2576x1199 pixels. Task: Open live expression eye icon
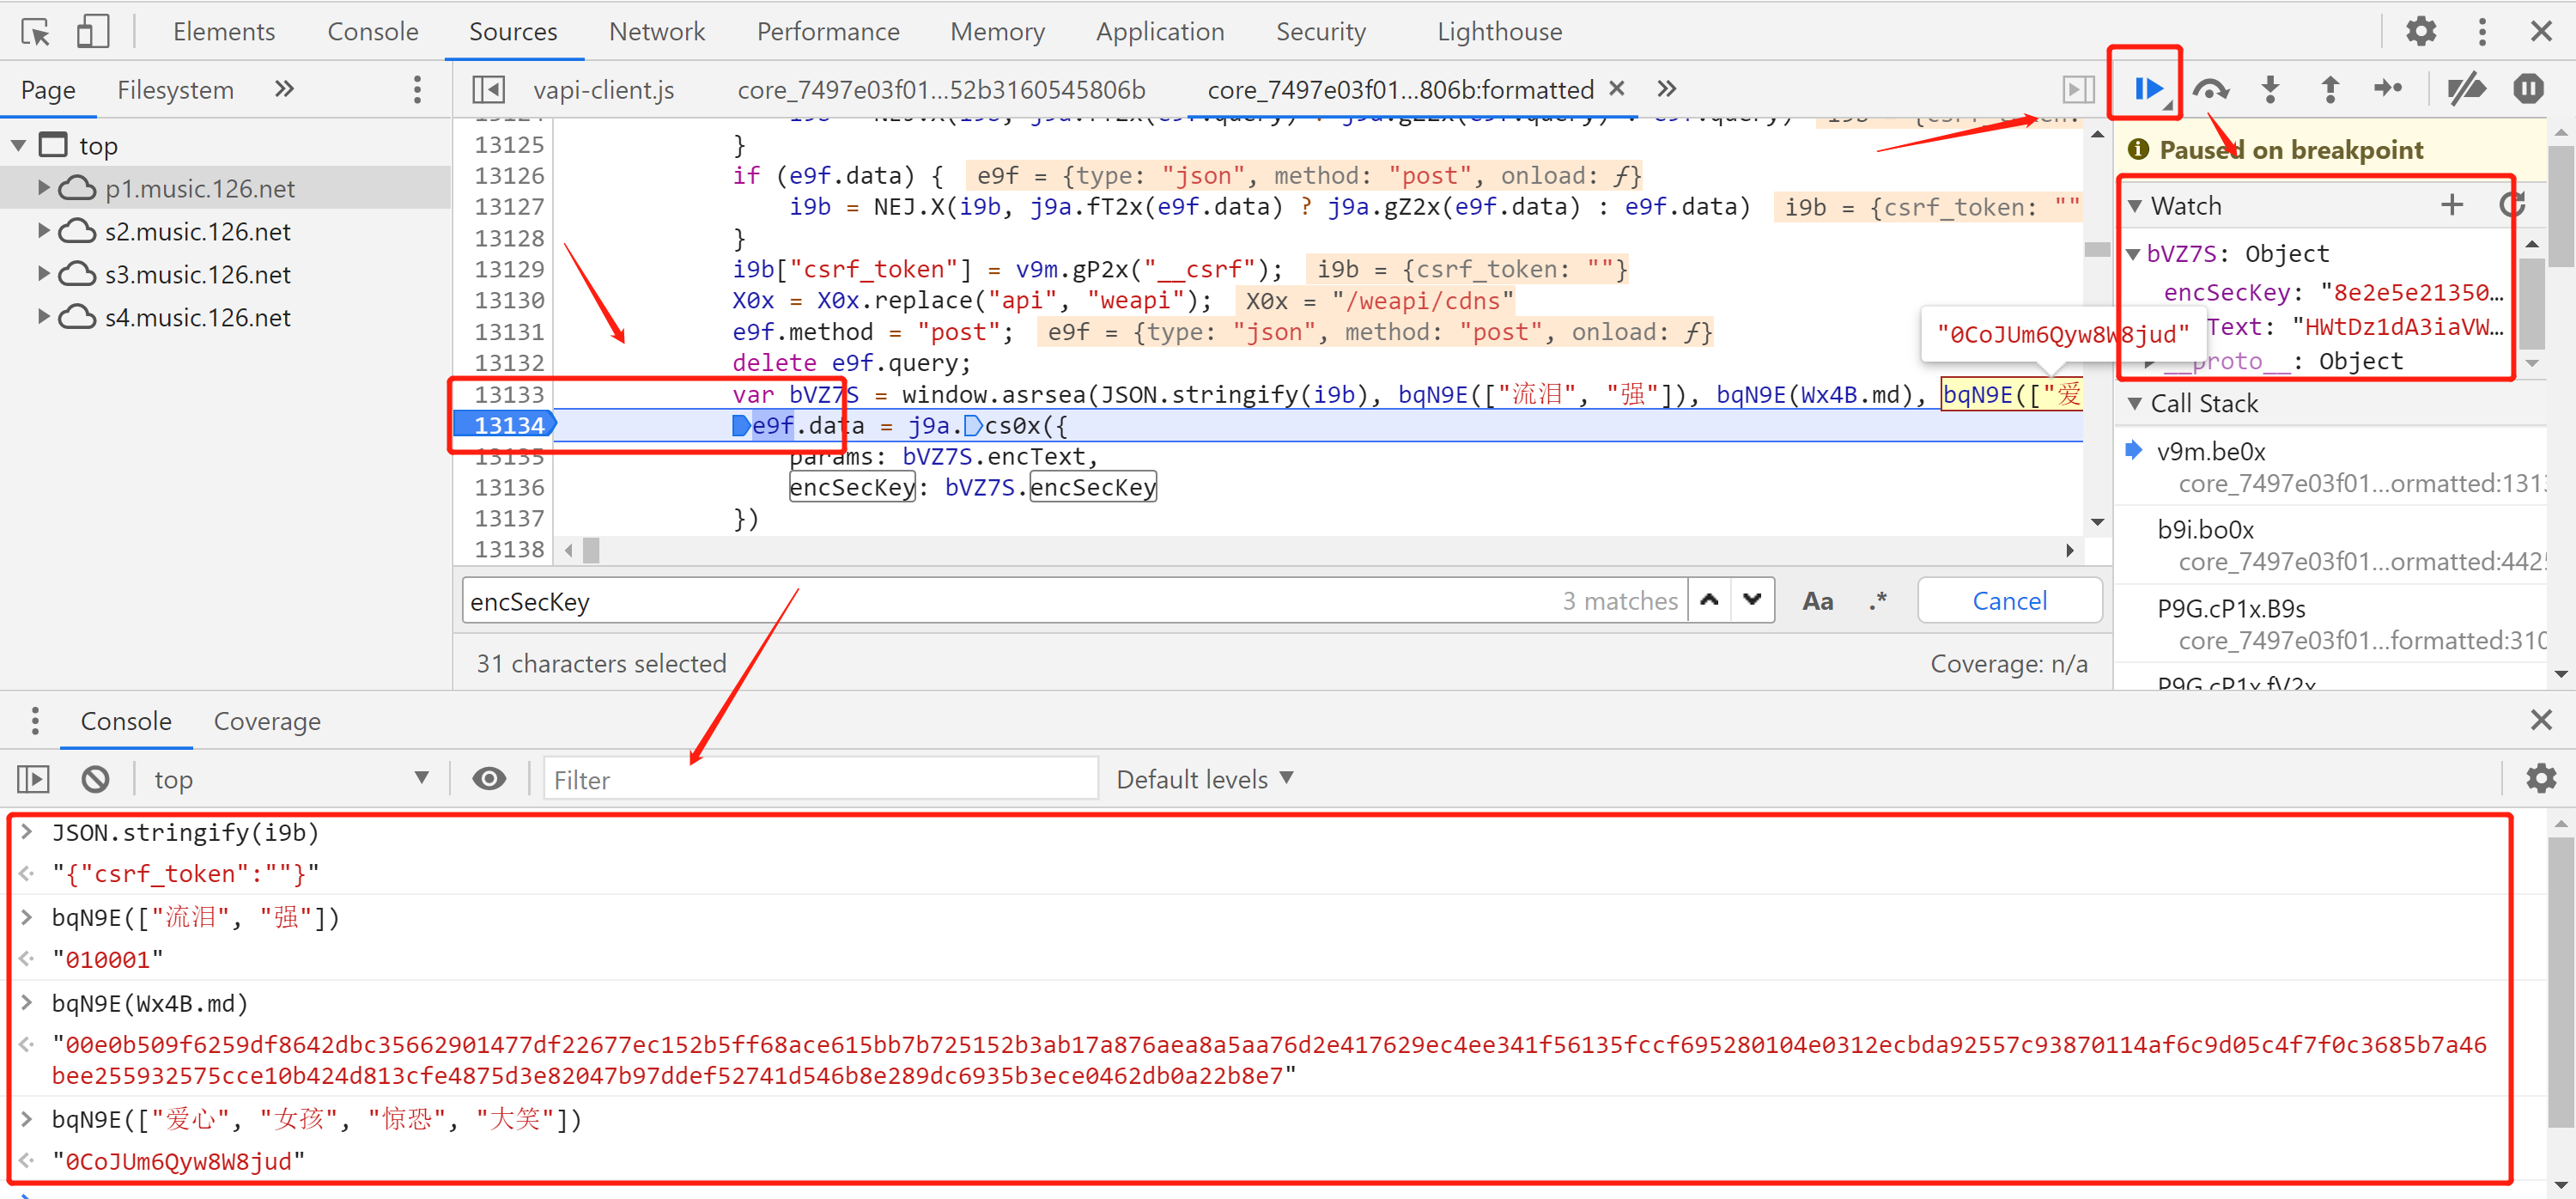point(489,779)
